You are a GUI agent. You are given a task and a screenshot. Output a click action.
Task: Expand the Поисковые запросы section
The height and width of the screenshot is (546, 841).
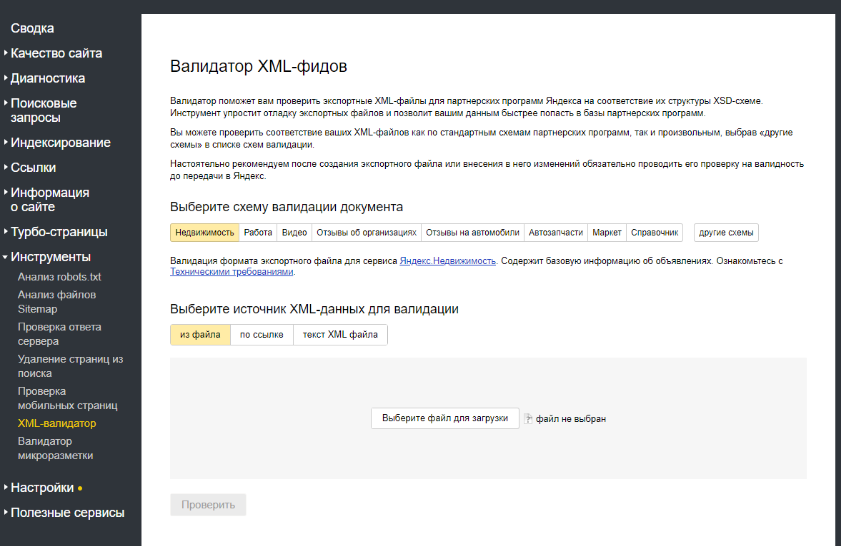43,110
